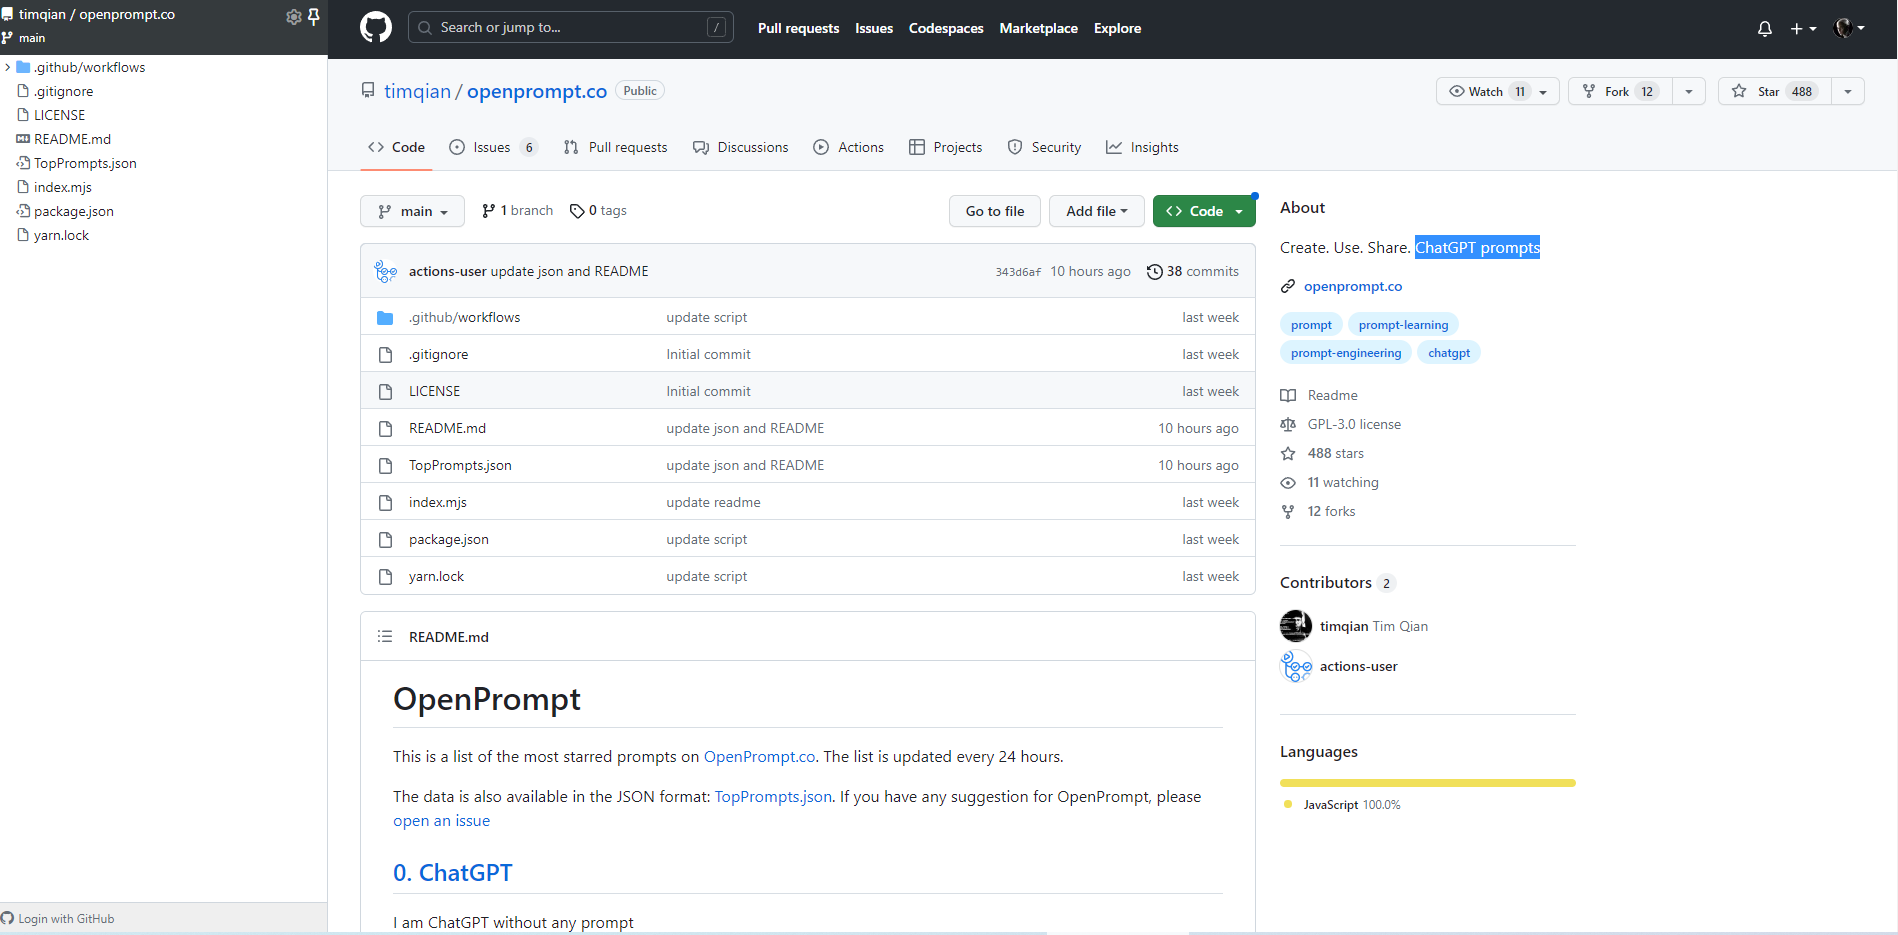Viewport: 1898px width, 935px height.
Task: Select the chatgpt topic tag
Action: pyautogui.click(x=1449, y=353)
